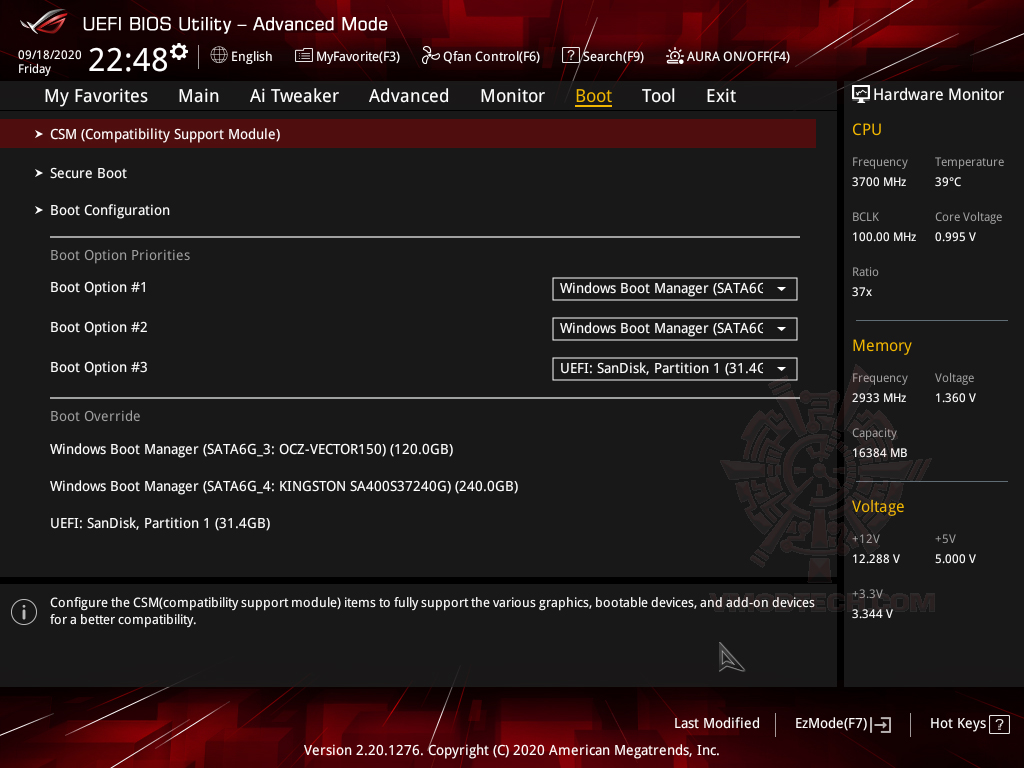Switch to the Ai Tweaker tab
The height and width of the screenshot is (768, 1024).
[x=294, y=96]
